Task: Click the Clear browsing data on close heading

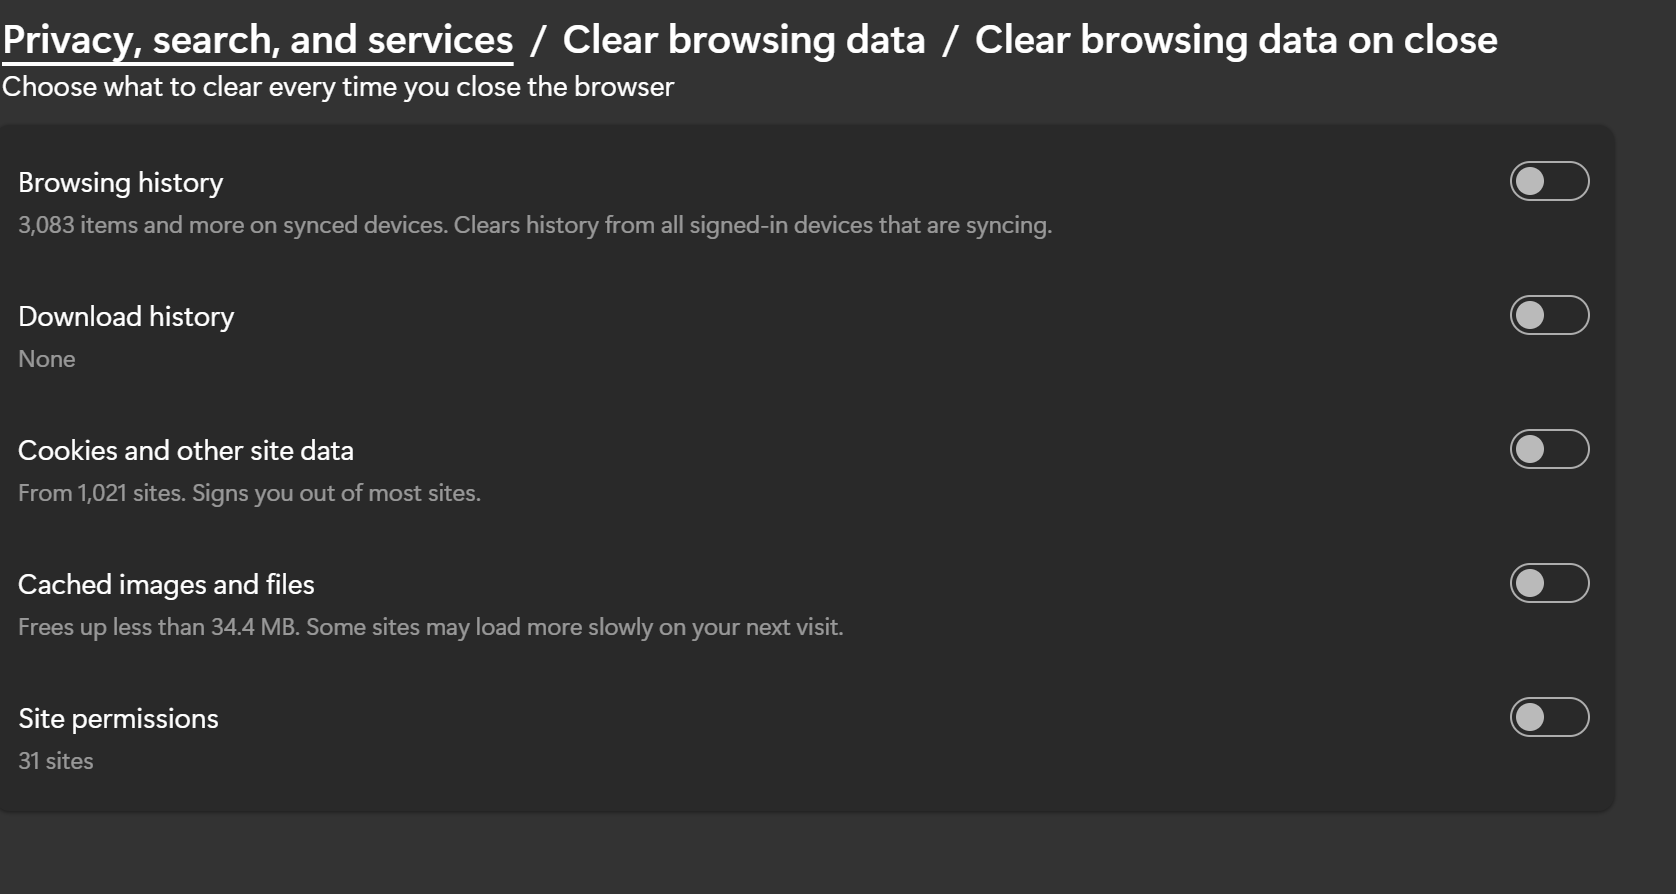Action: [1236, 40]
